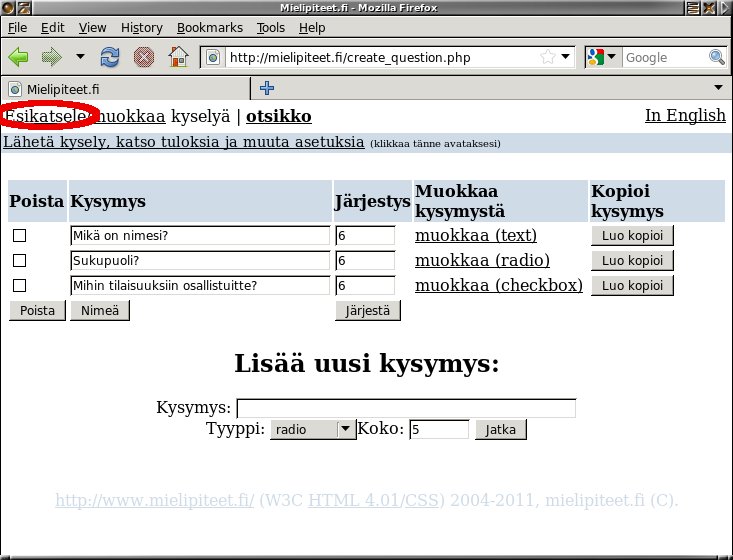Open the list all tabs dropdown
733x560 pixels.
719,87
